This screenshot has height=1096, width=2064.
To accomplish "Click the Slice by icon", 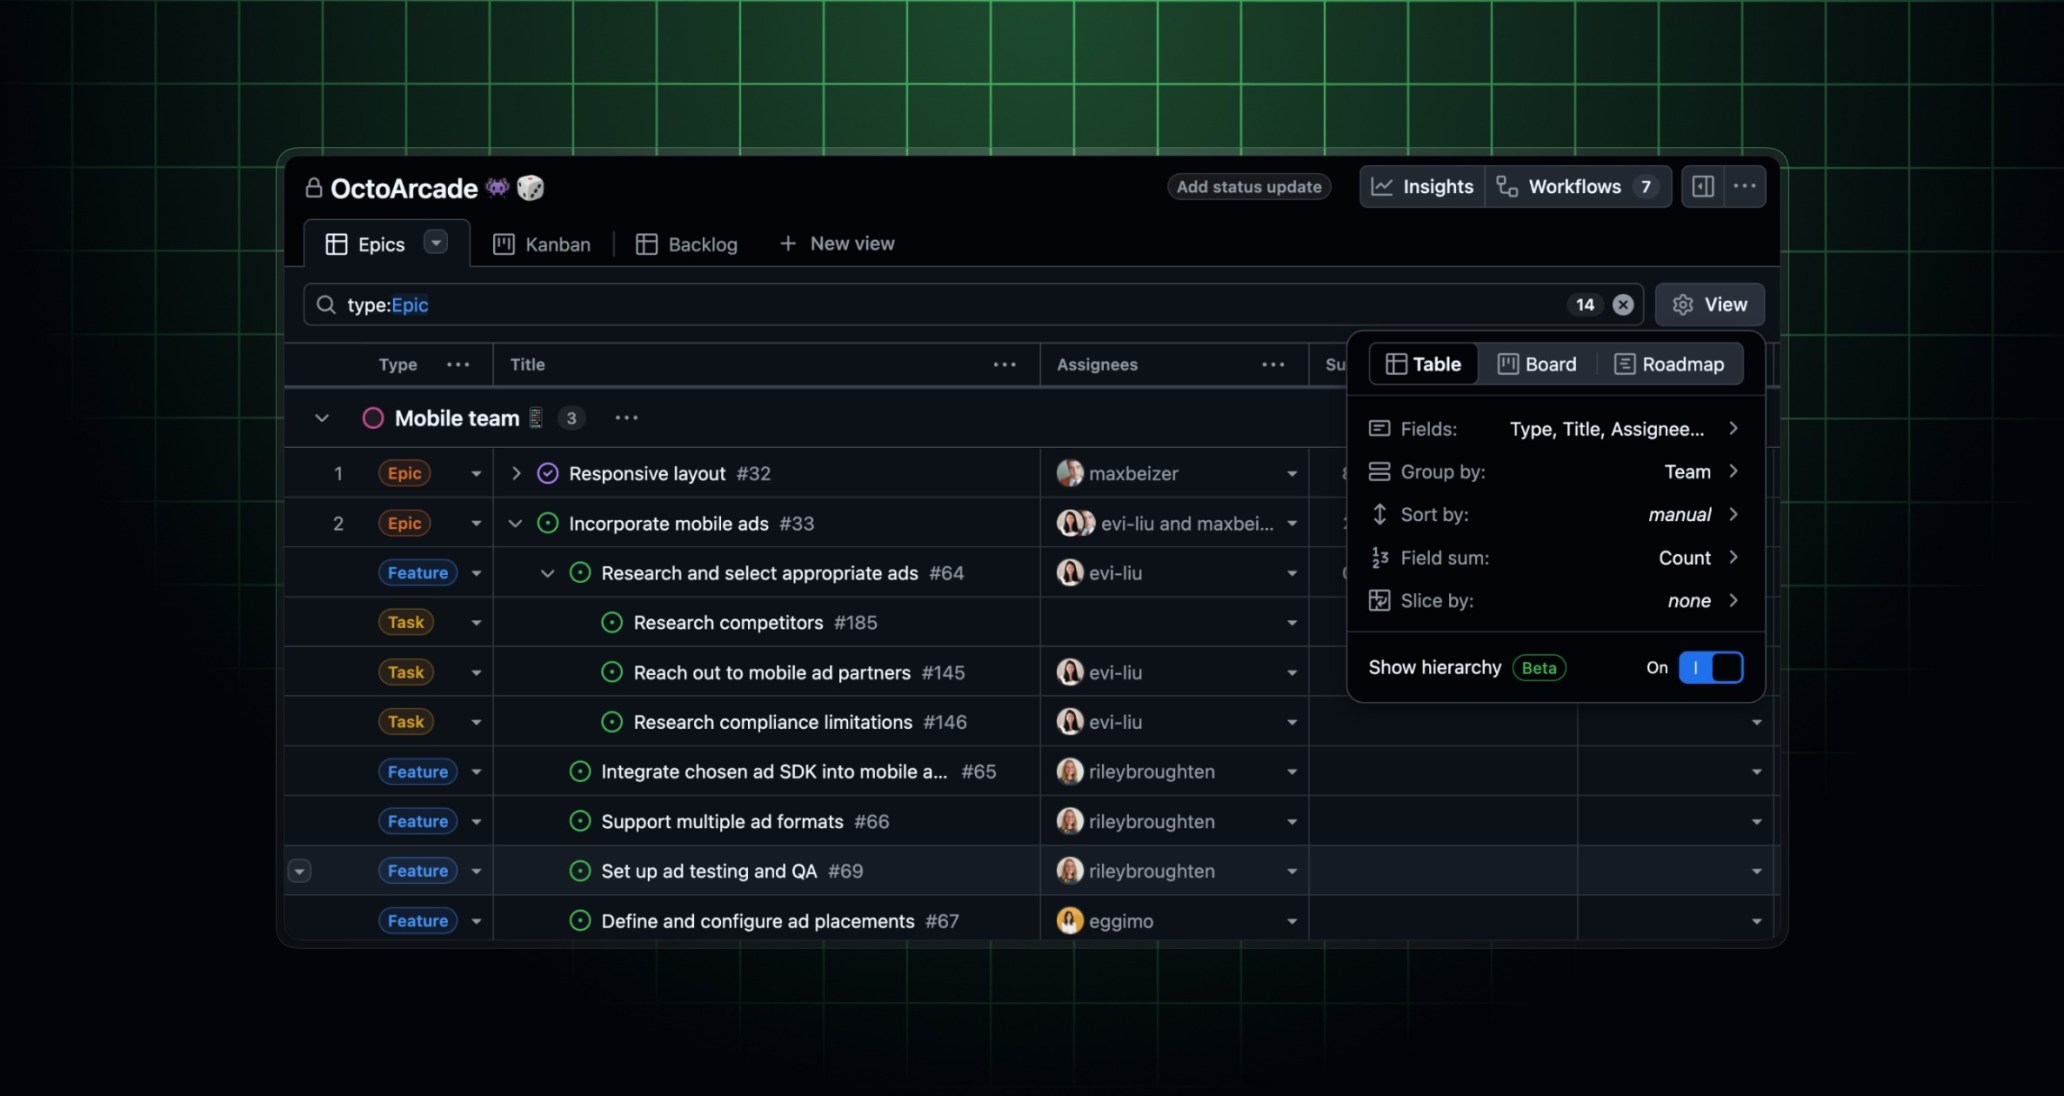I will [1380, 600].
